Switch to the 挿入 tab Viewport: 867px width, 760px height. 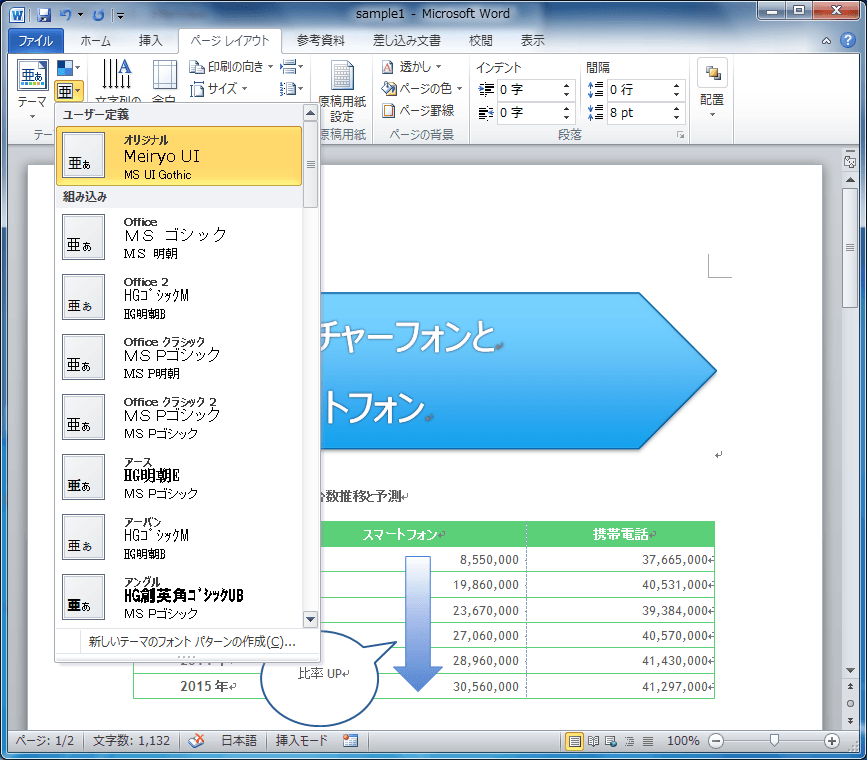click(150, 40)
